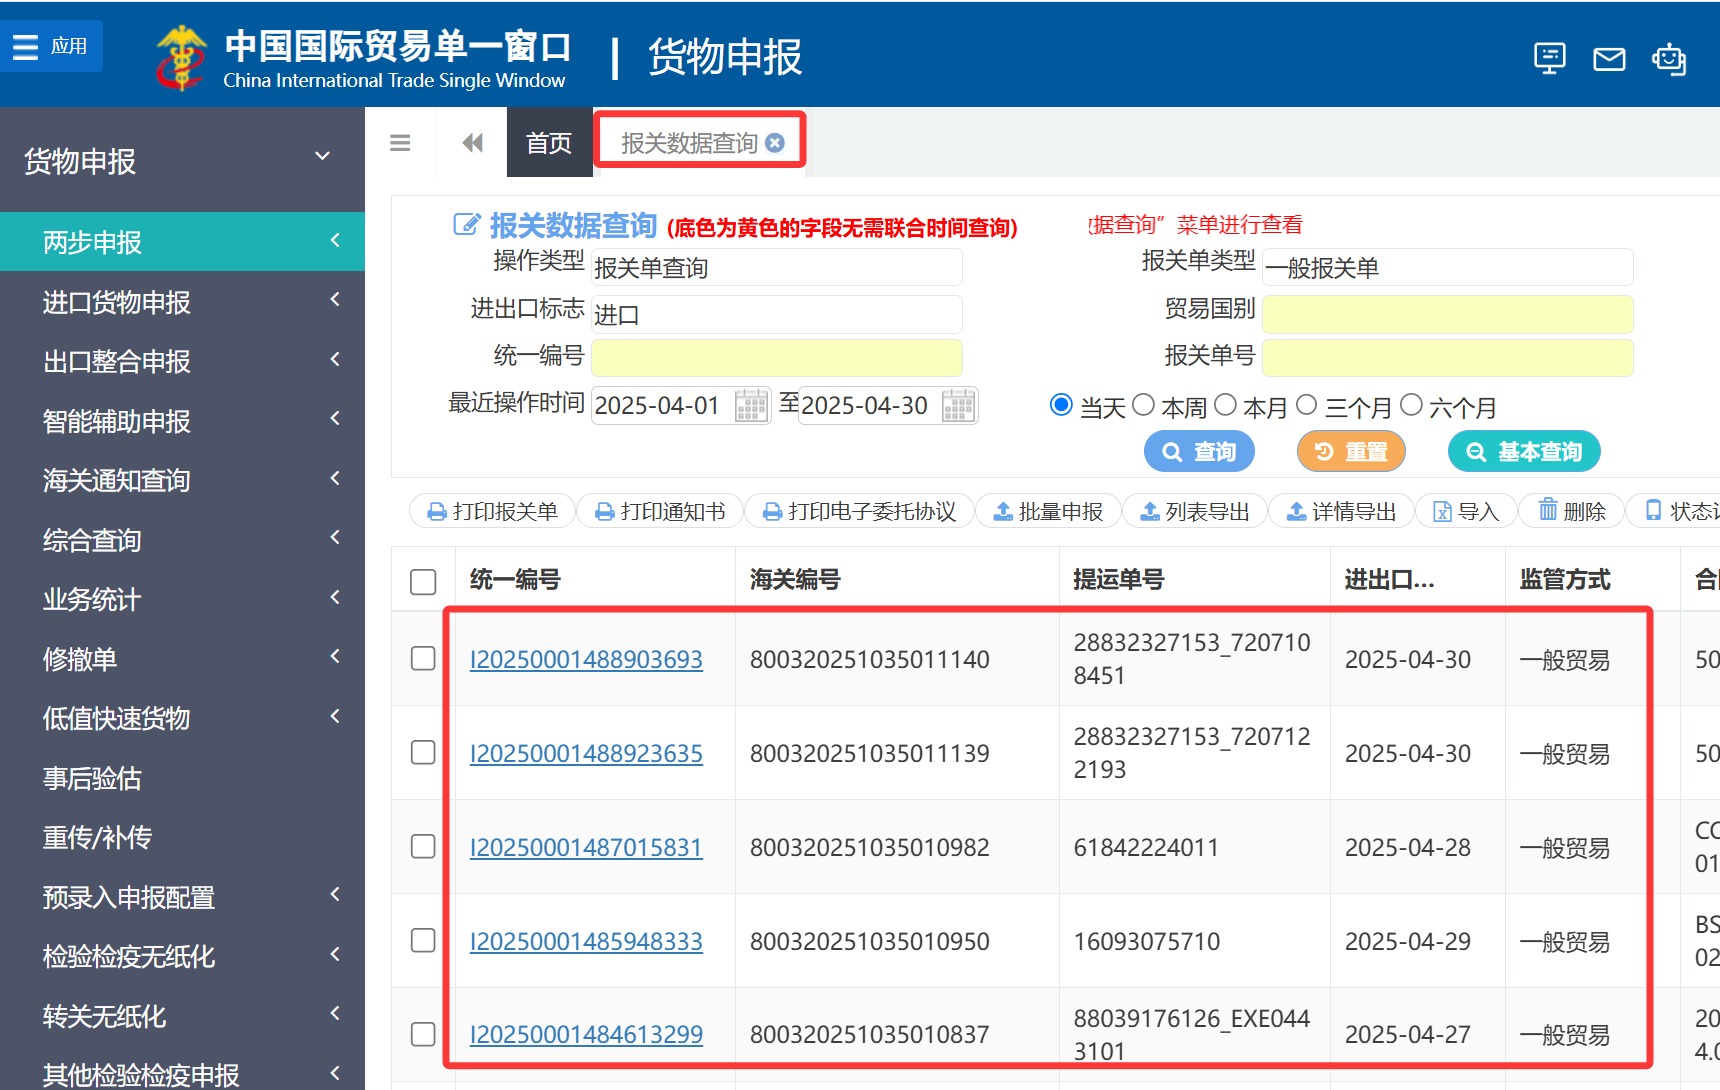Click 列表导出 export button
This screenshot has height=1090, width=1720.
1195,511
